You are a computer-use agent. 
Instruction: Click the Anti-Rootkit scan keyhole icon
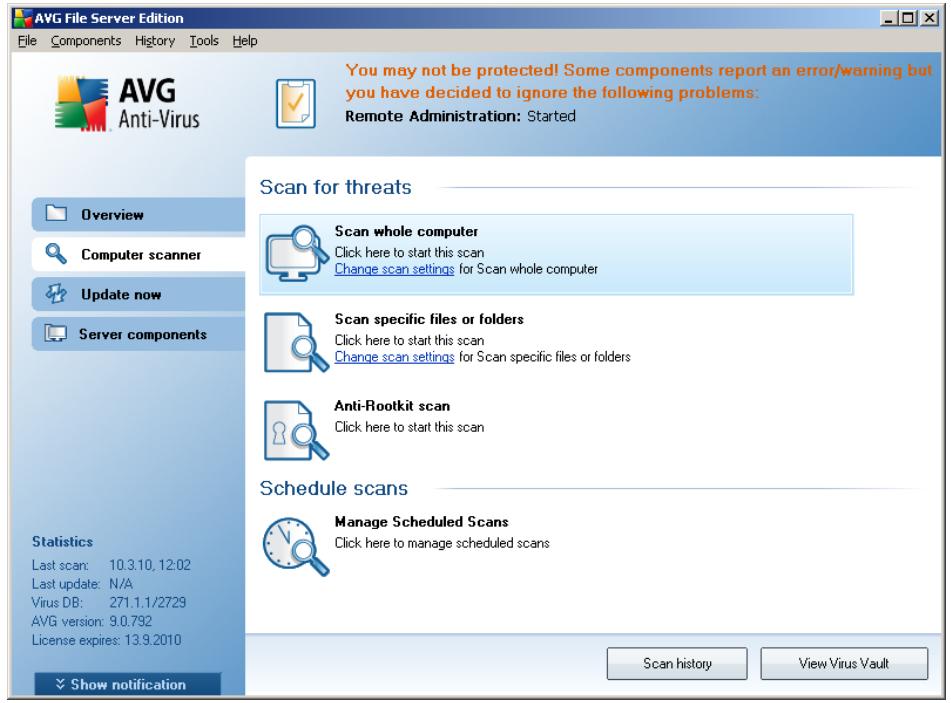(x=296, y=429)
